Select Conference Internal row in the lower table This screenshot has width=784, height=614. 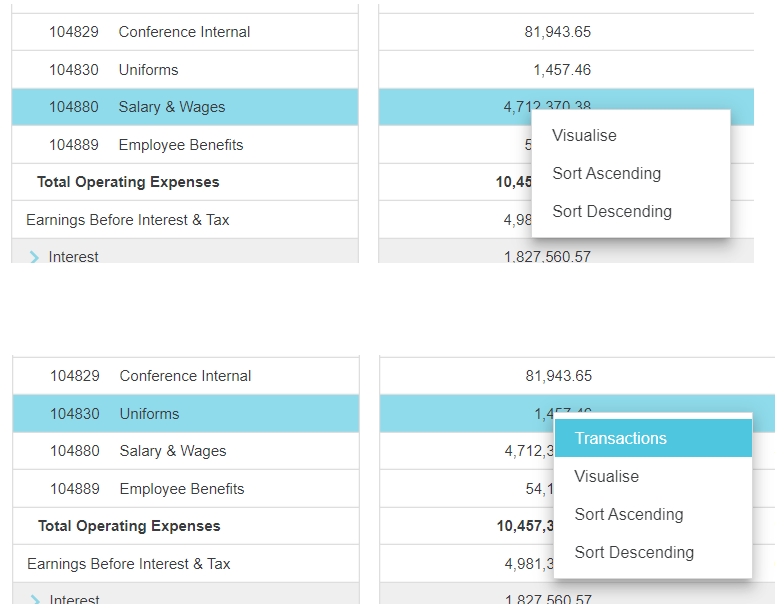185,376
